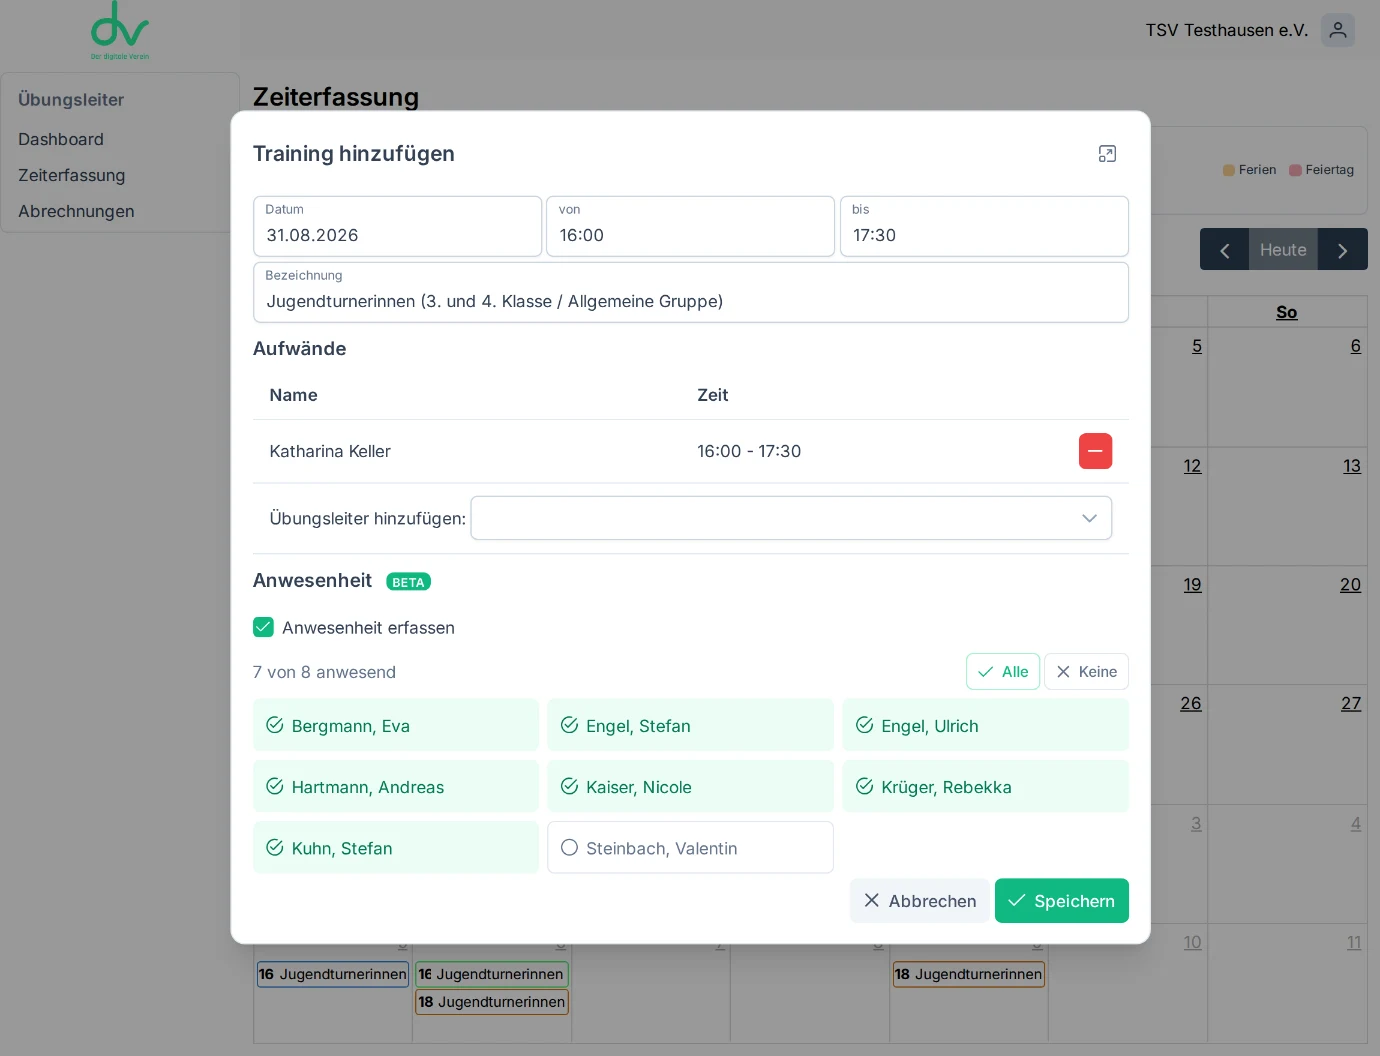Image resolution: width=1380 pixels, height=1056 pixels.
Task: Toggle attendance for Hartmann, Andreas
Action: click(396, 787)
